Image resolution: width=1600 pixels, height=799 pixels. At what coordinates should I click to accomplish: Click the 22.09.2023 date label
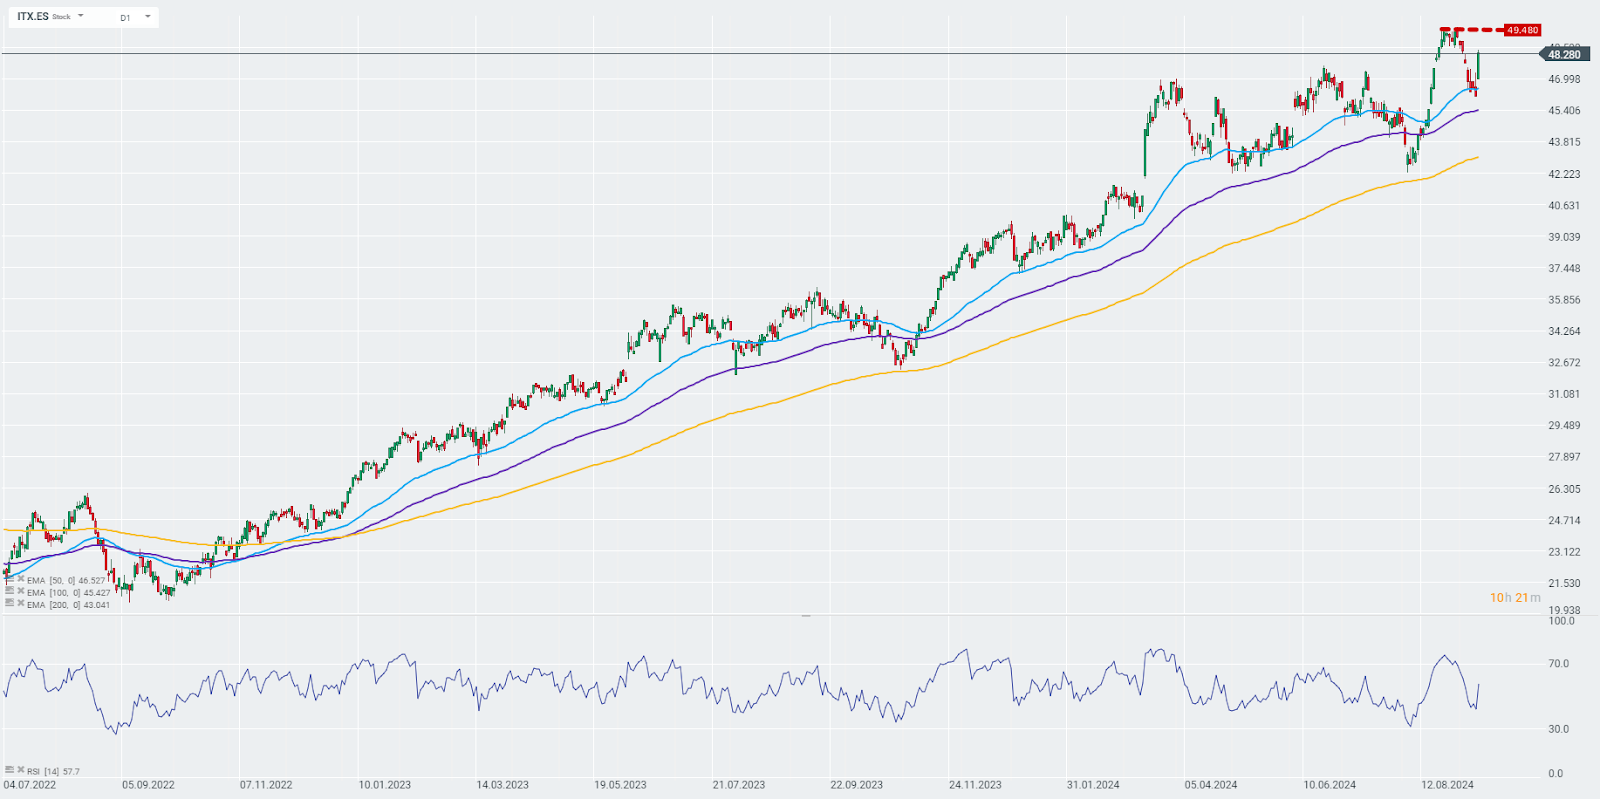857,785
